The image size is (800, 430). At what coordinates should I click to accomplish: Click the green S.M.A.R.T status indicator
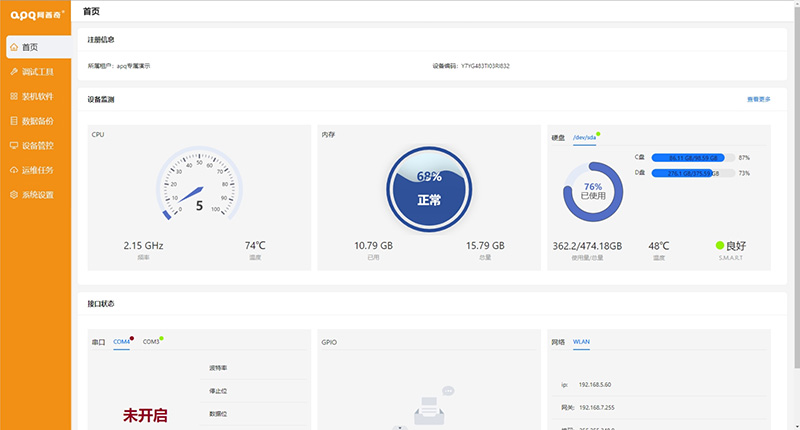click(x=720, y=245)
